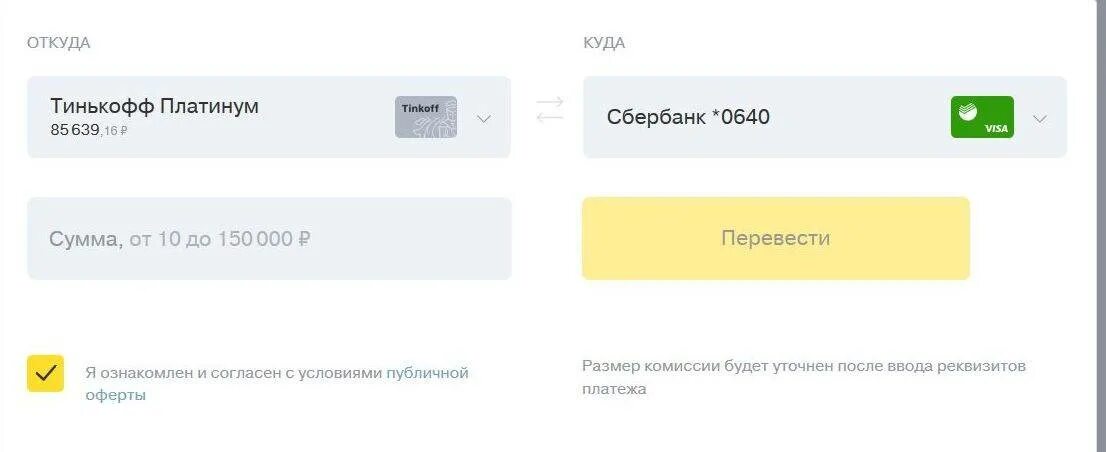Untick the public offer agreement checkbox
The height and width of the screenshot is (452, 1106).
(45, 373)
